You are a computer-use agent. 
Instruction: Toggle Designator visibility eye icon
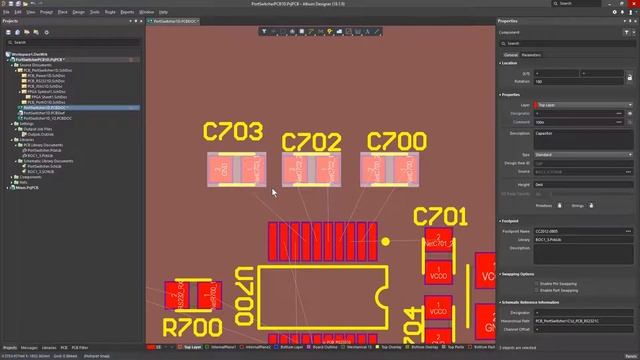click(x=630, y=113)
